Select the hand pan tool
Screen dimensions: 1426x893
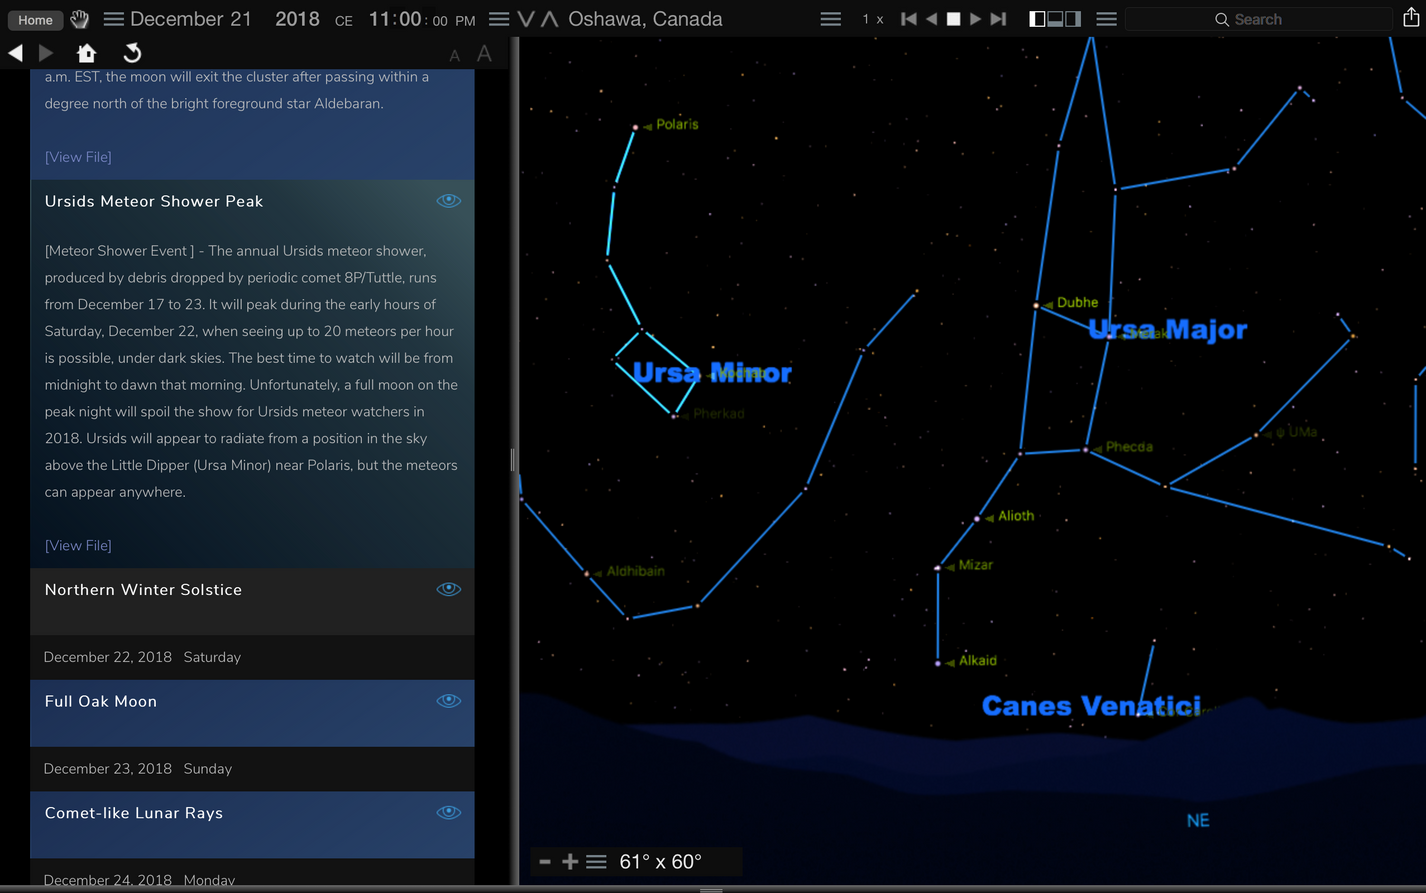click(79, 17)
